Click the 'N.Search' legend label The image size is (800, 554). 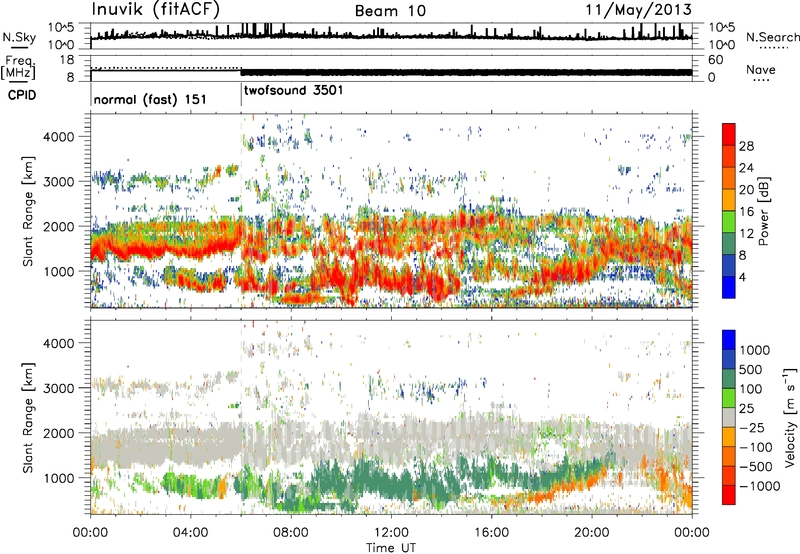(x=772, y=37)
